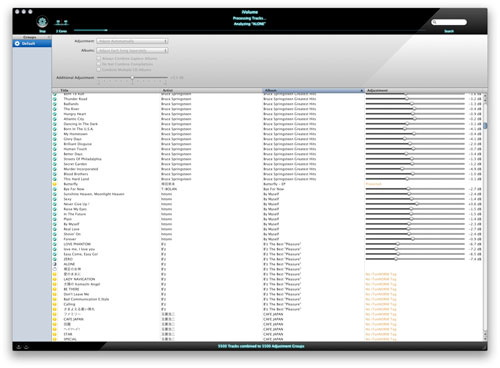Click the 2 Cores toolbar icon

pyautogui.click(x=61, y=22)
